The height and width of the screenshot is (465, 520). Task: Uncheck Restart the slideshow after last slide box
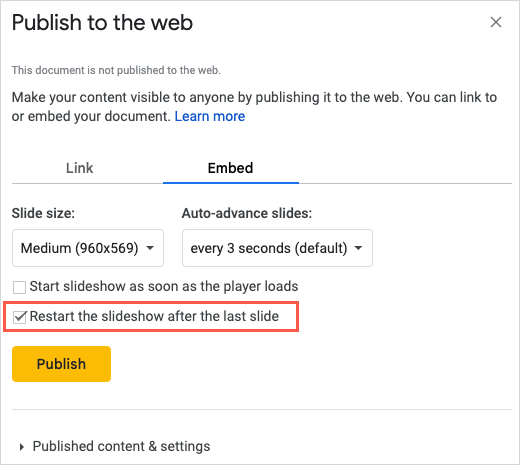pyautogui.click(x=19, y=317)
